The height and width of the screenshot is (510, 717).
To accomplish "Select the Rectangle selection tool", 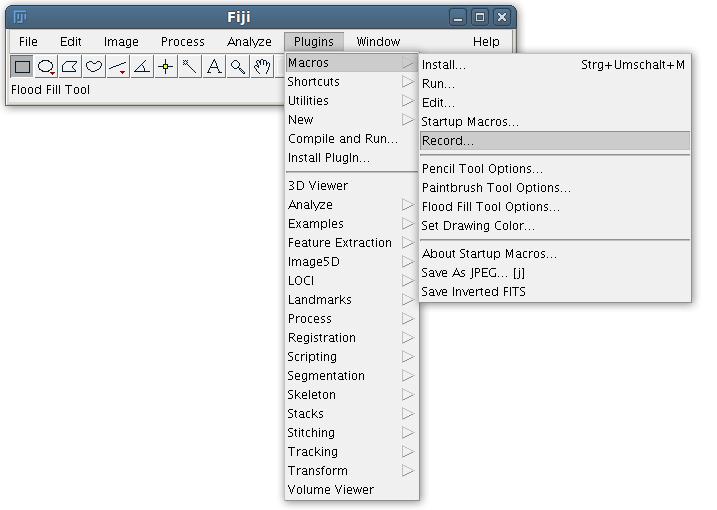I will pyautogui.click(x=22, y=67).
